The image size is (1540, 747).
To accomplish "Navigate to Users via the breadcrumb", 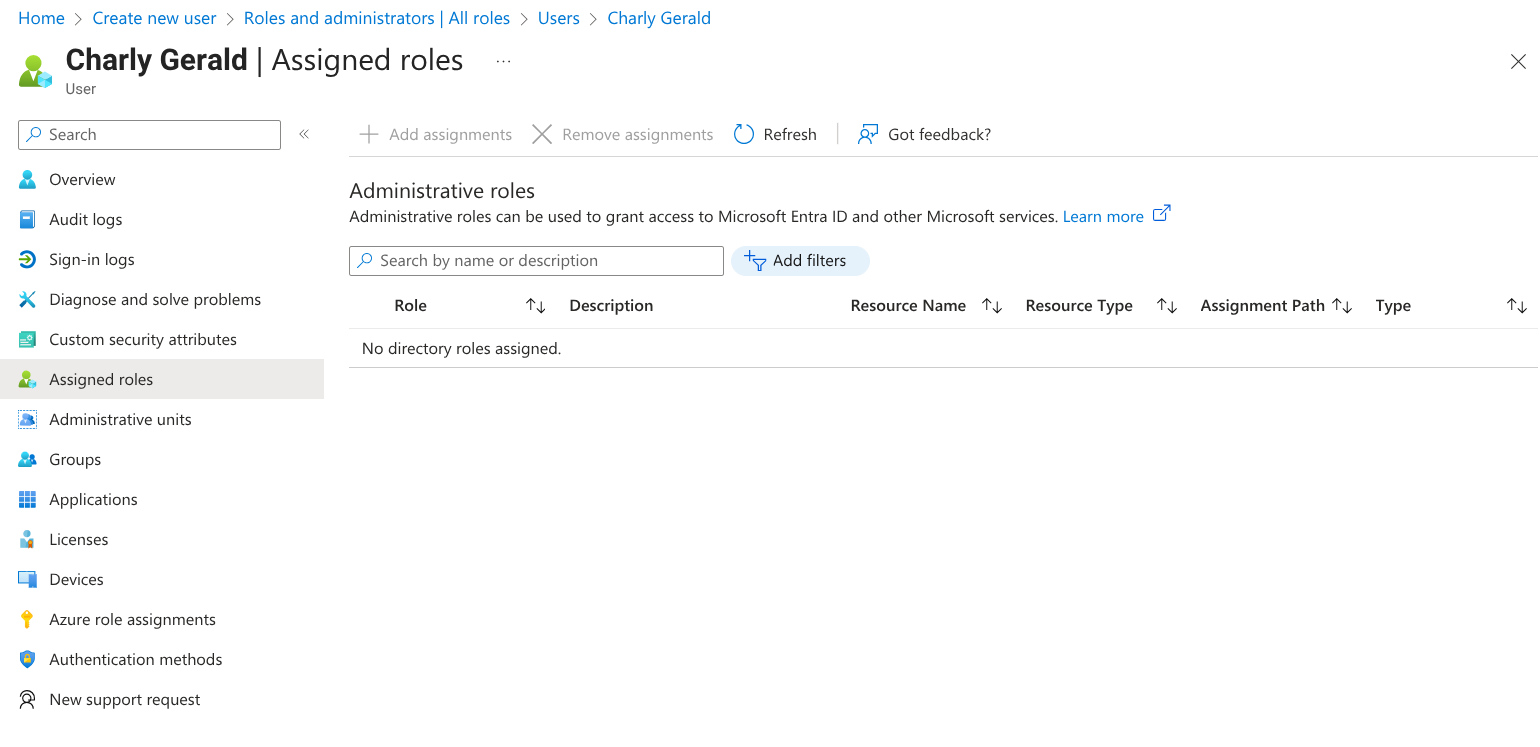I will [x=558, y=17].
